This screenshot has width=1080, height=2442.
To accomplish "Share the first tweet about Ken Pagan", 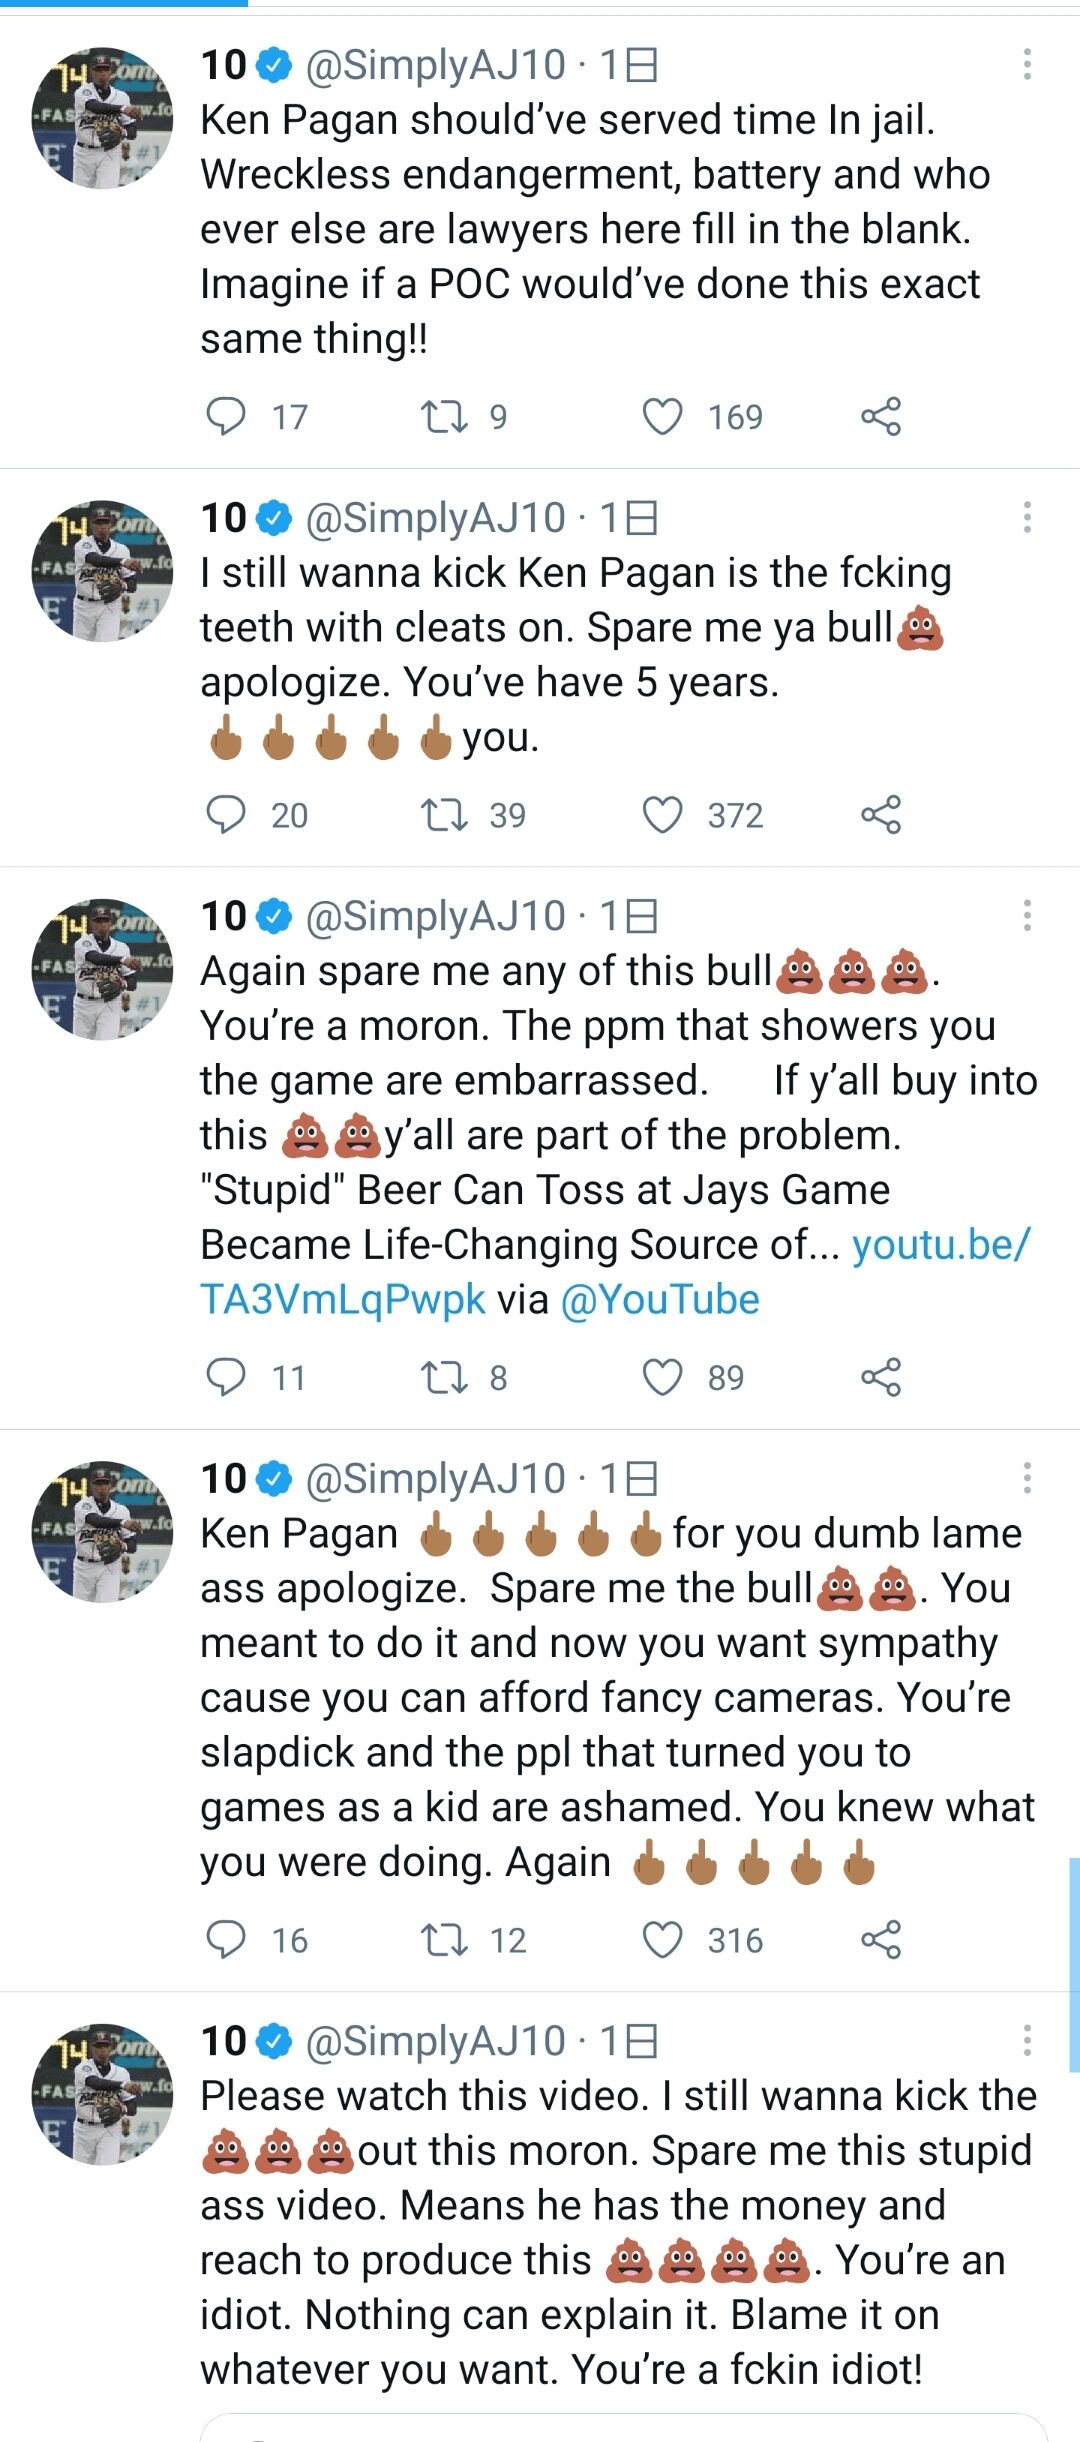I will [881, 416].
